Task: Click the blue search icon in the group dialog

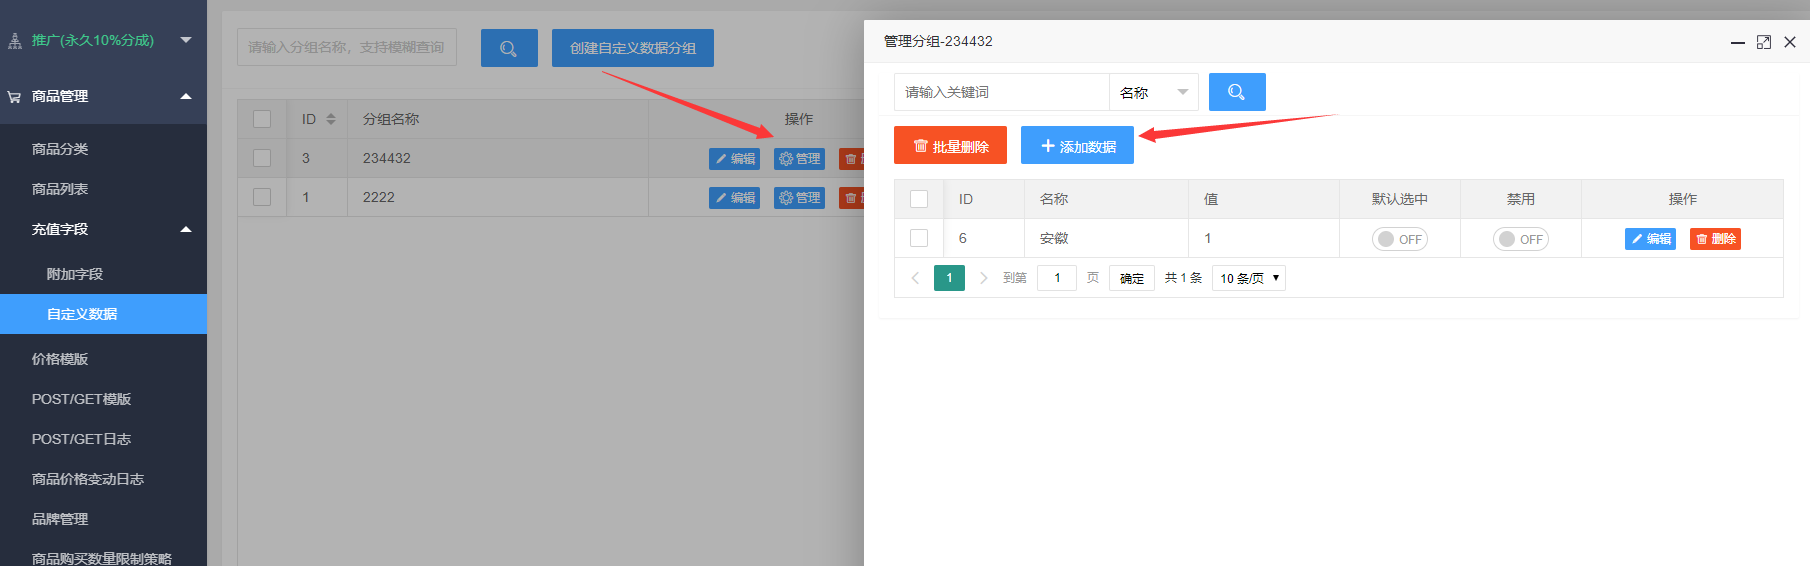Action: [1237, 92]
